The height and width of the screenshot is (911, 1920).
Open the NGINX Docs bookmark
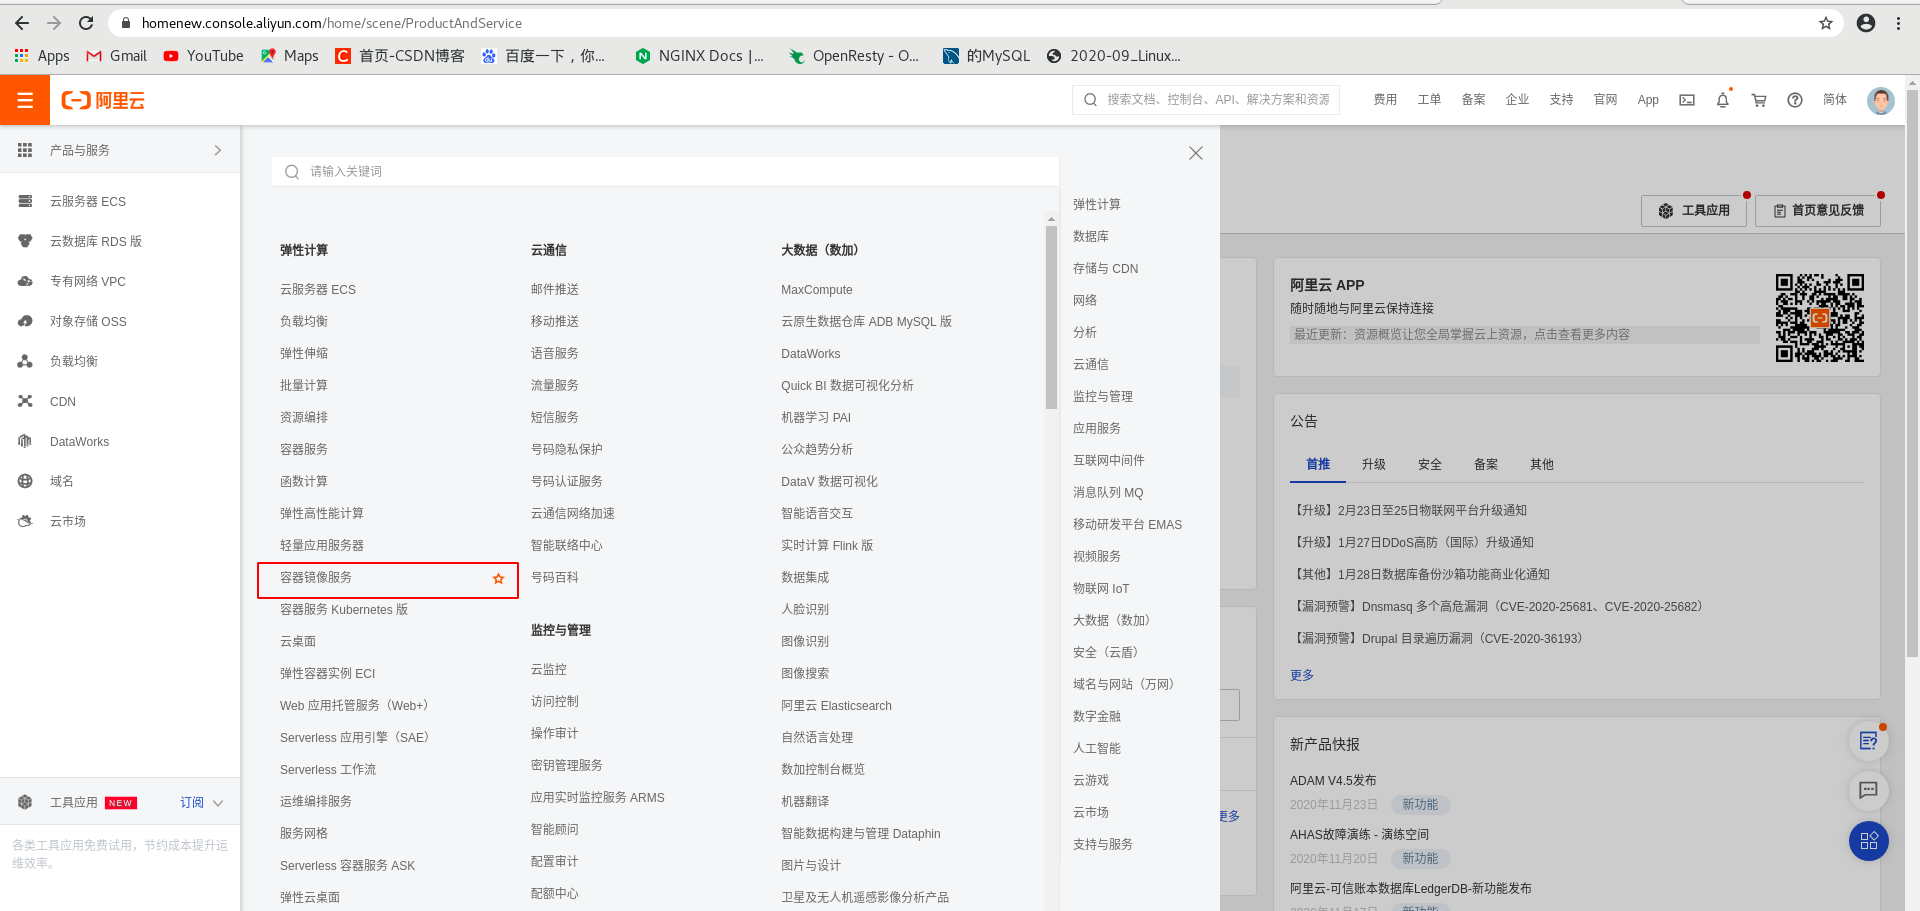point(700,56)
